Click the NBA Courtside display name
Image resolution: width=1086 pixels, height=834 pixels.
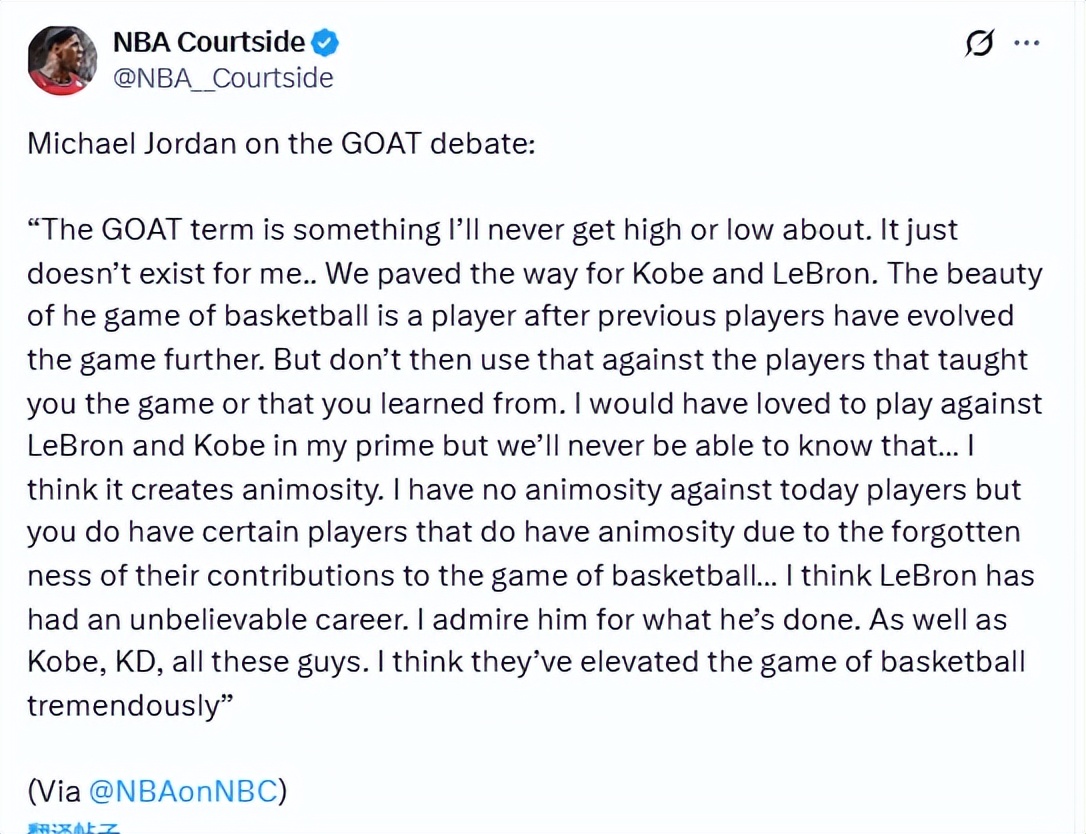point(208,42)
